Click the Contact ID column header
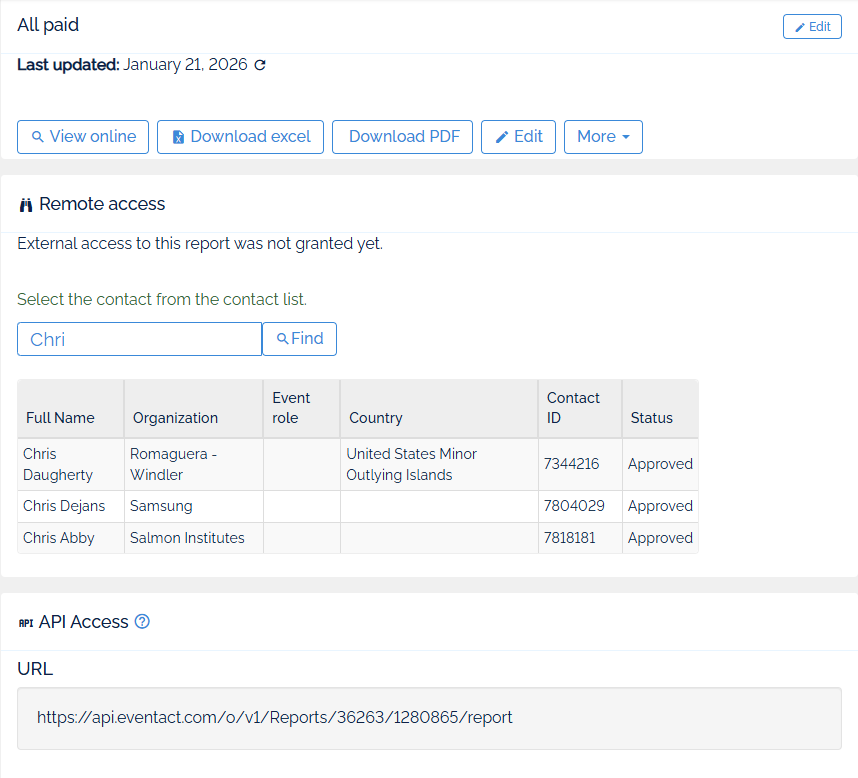The height and width of the screenshot is (778, 858). pos(573,408)
